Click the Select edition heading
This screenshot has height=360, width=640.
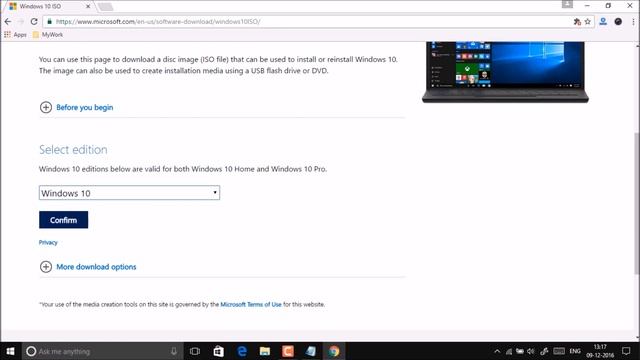click(73, 150)
